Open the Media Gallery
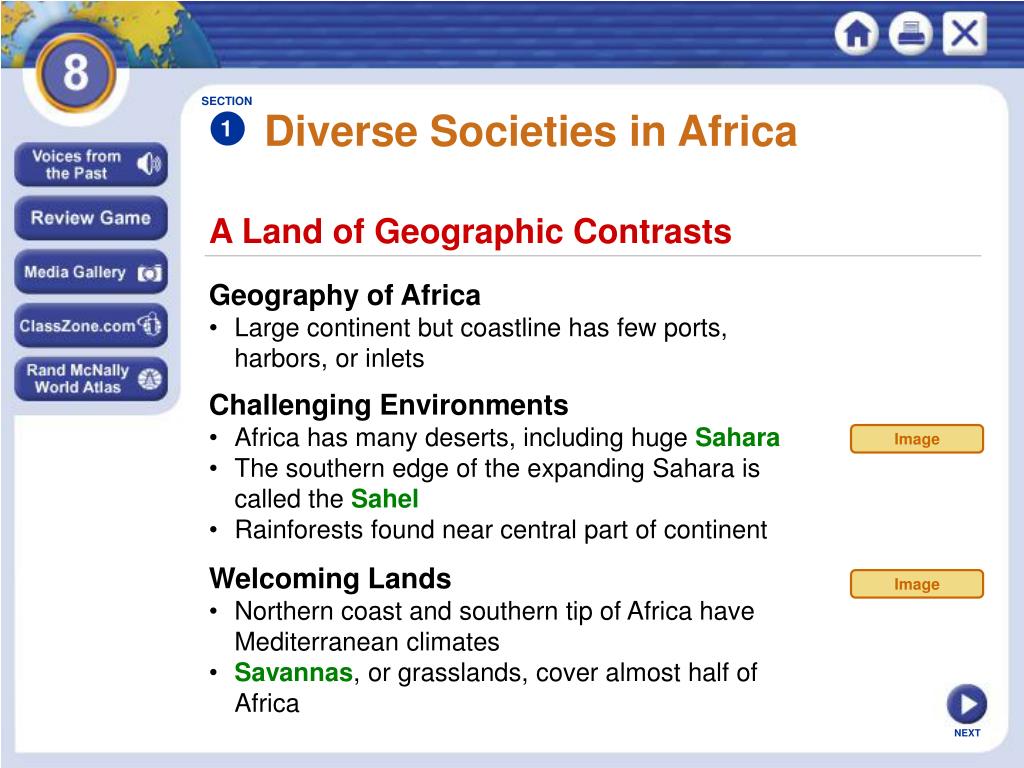 pos(91,272)
